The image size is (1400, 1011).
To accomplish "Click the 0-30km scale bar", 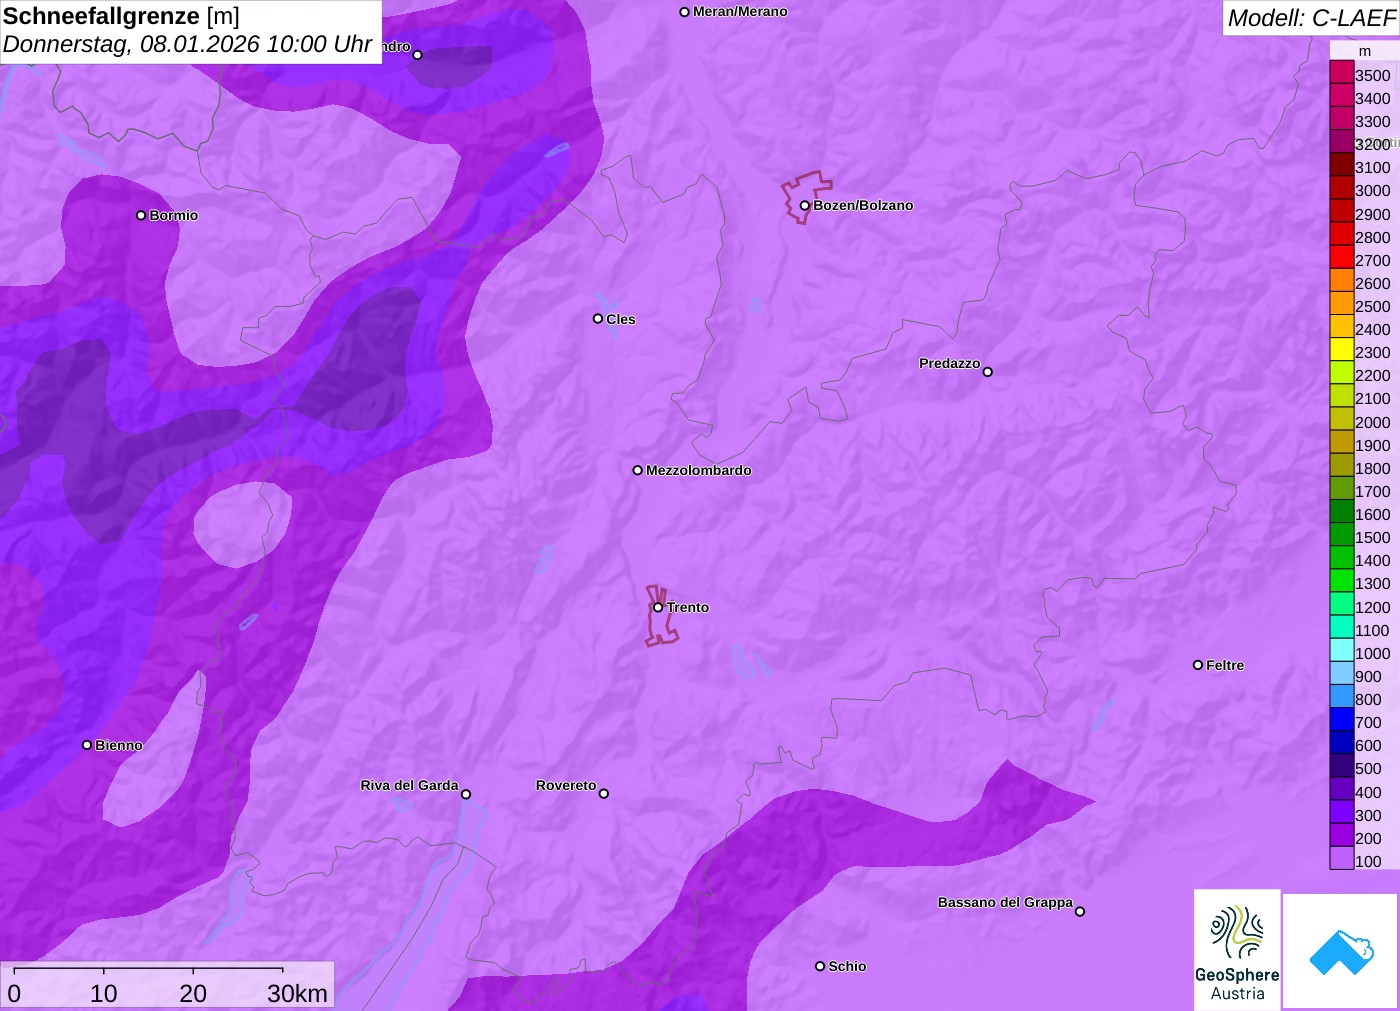I will 149,969.
